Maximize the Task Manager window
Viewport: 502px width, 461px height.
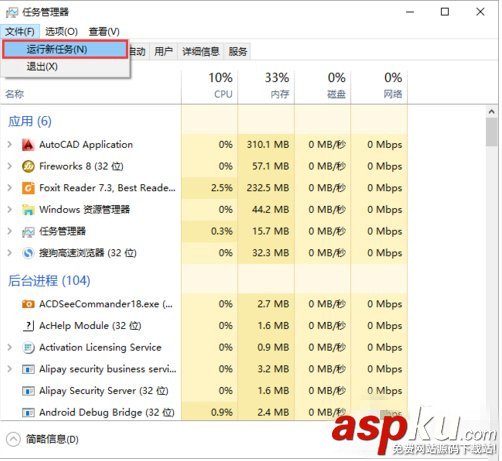point(445,12)
